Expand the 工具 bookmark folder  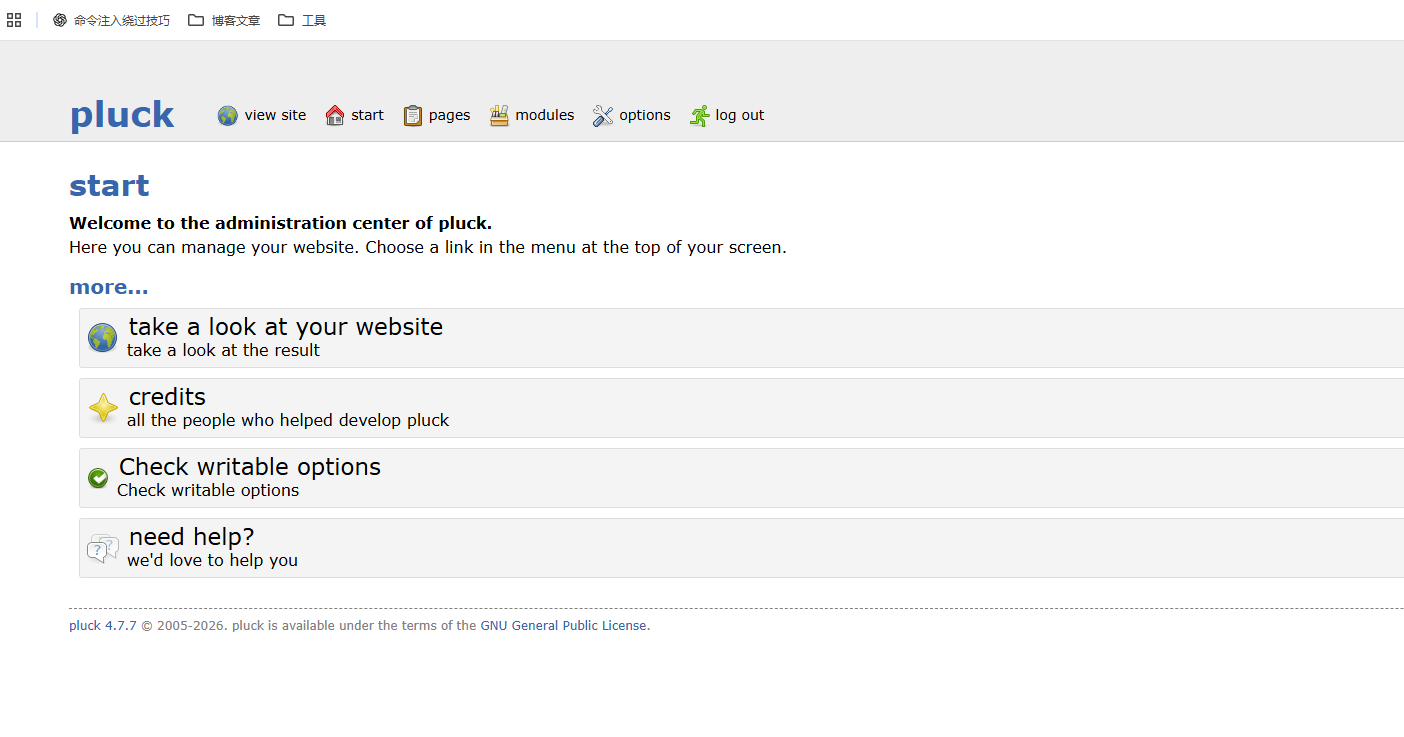tap(302, 20)
